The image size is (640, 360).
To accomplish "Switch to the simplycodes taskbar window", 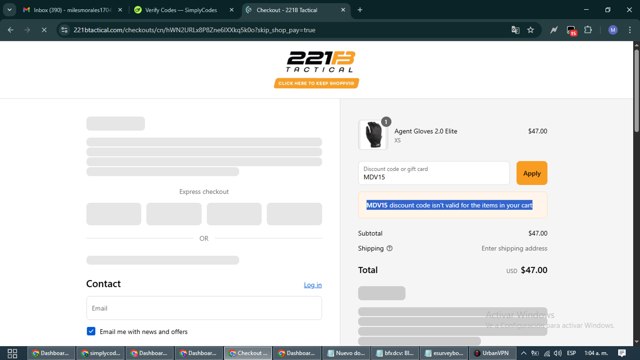I will pyautogui.click(x=100, y=353).
